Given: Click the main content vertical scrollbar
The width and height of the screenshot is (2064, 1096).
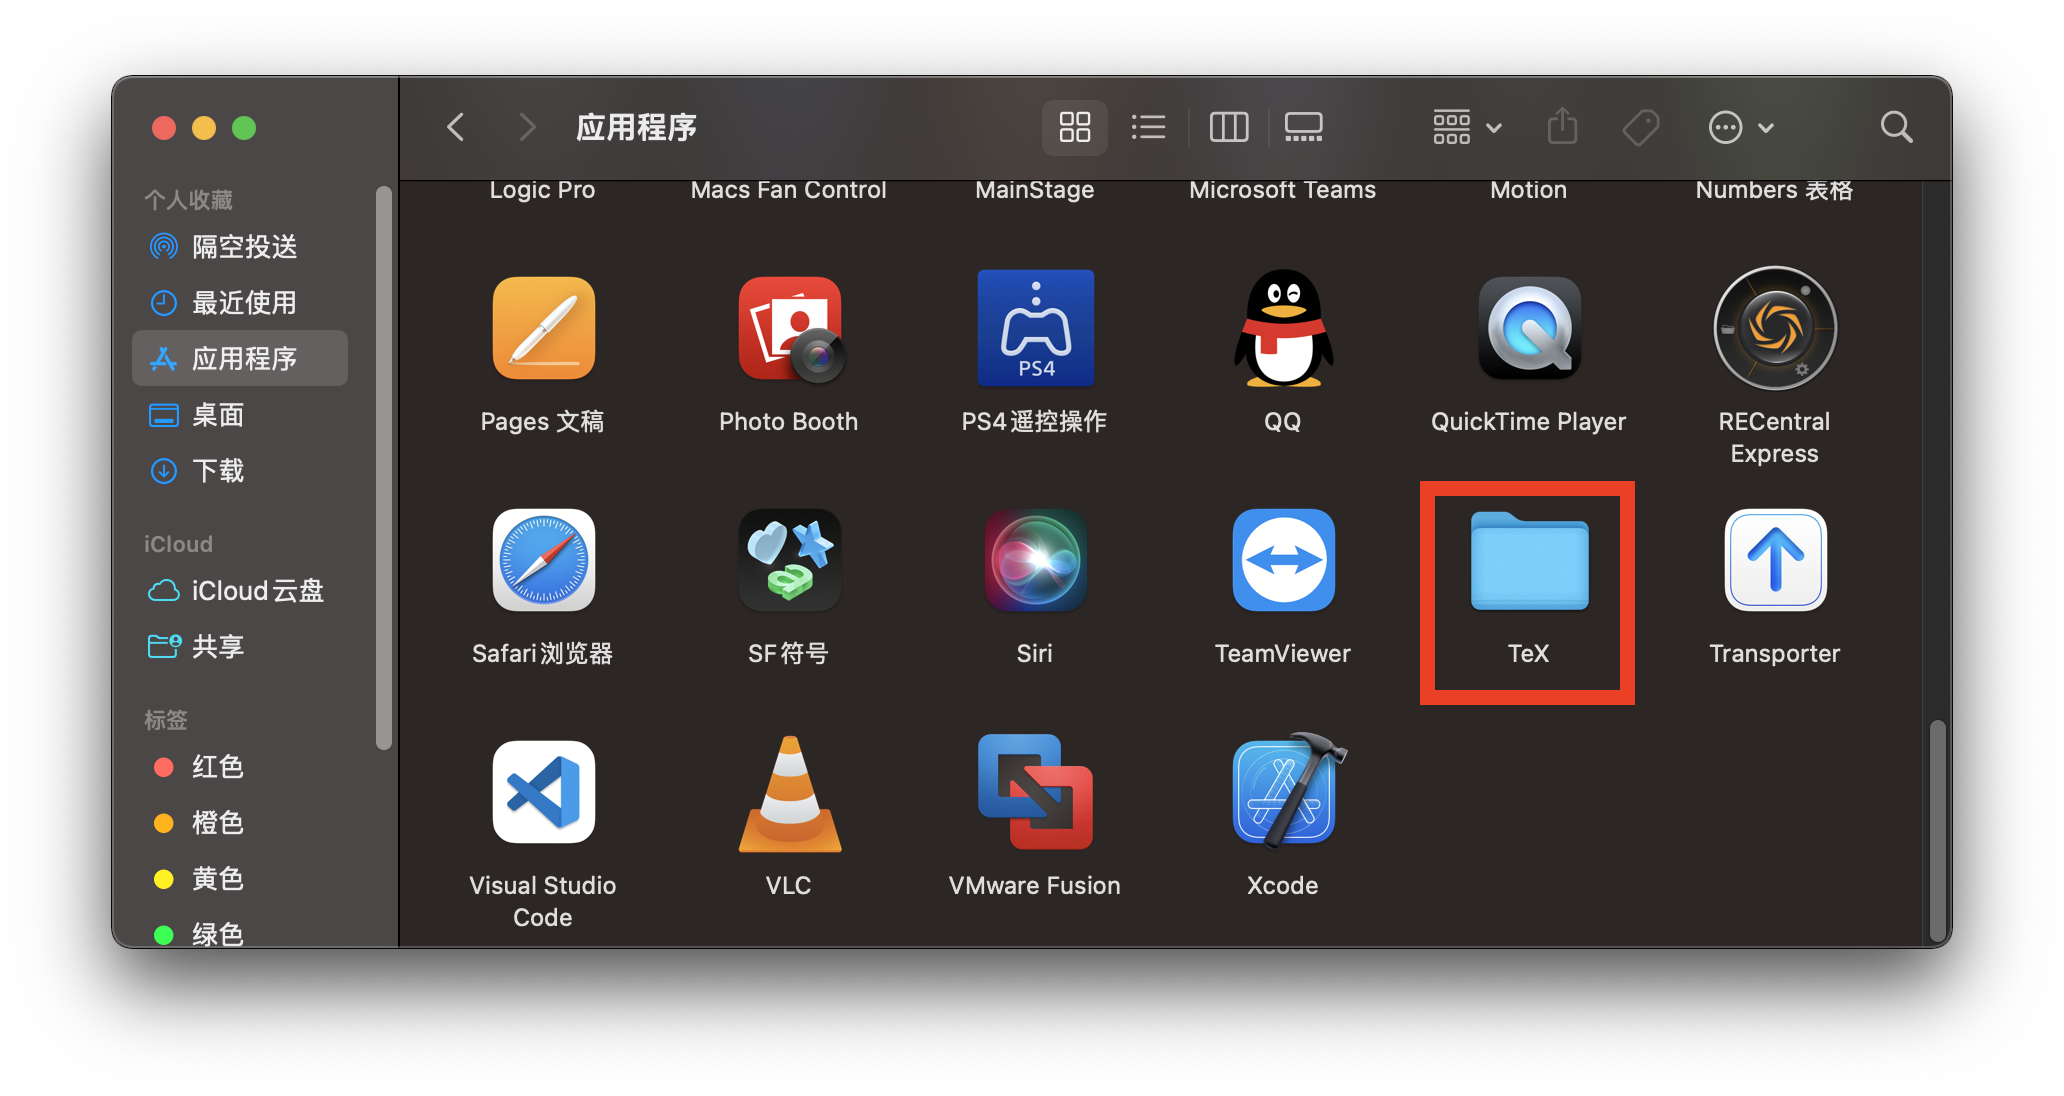Looking at the screenshot, I should [1937, 830].
